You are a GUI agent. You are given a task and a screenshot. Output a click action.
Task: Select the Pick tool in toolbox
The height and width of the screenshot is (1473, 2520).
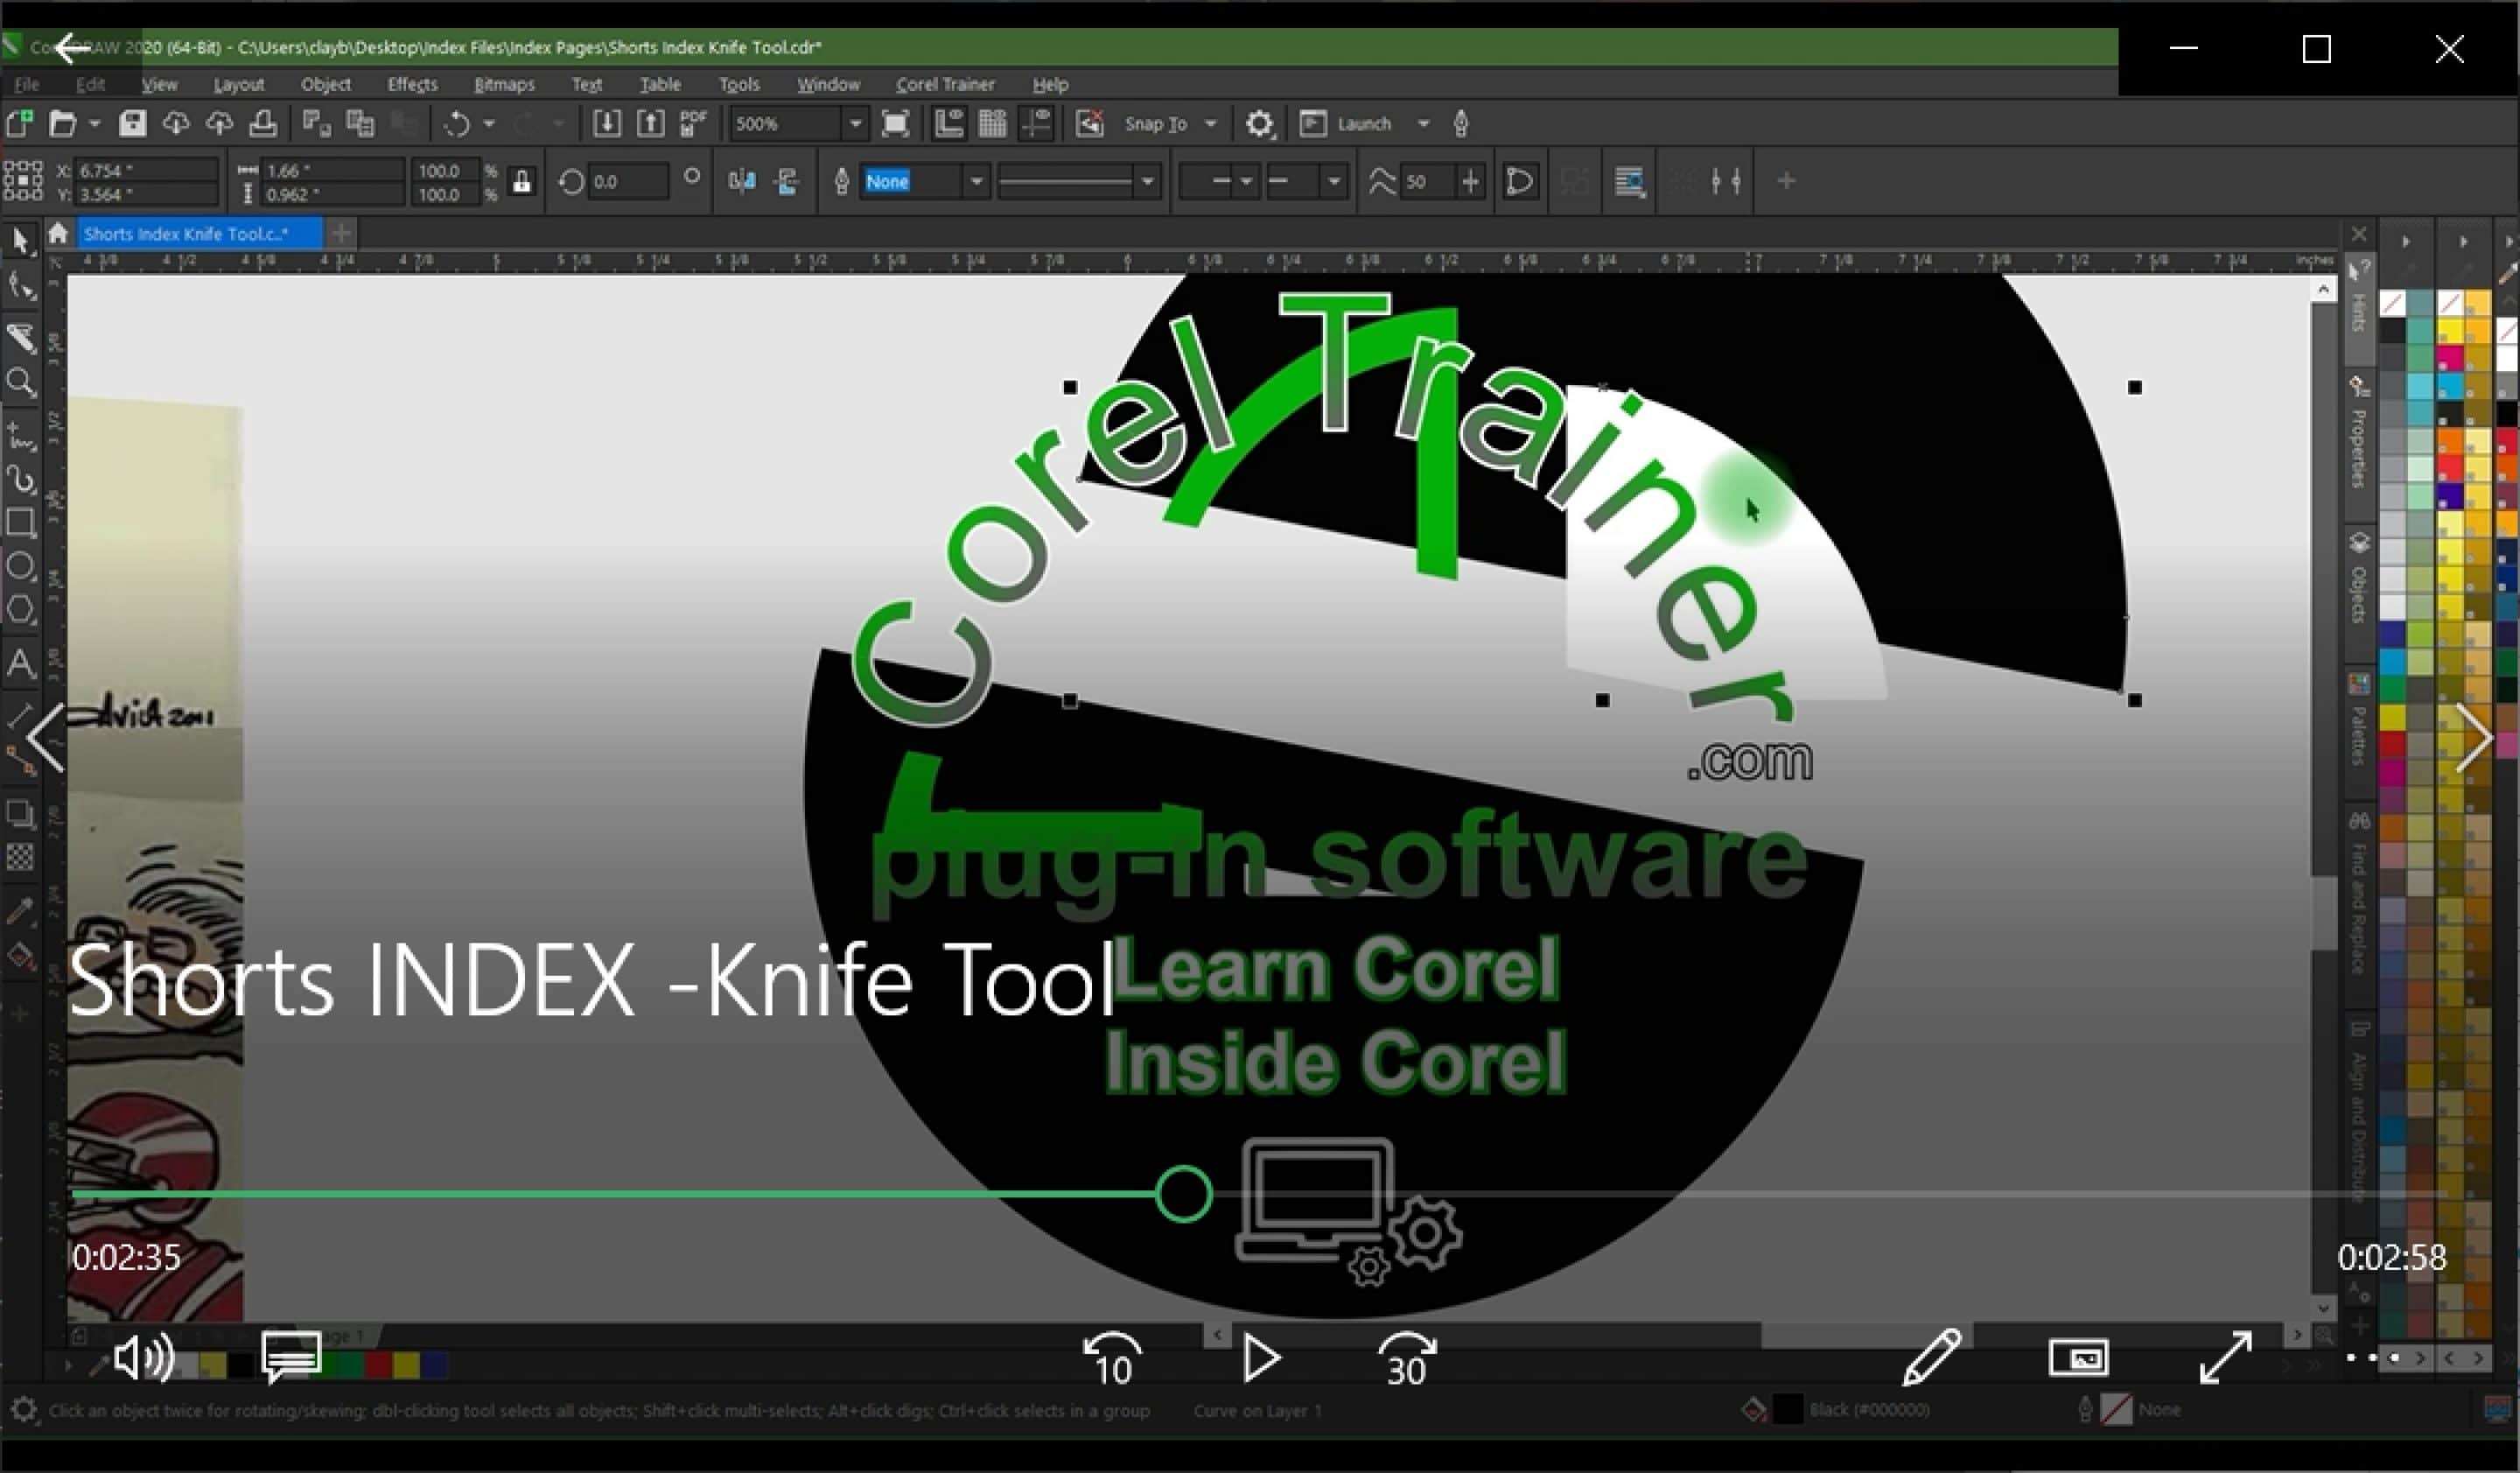pos(21,241)
